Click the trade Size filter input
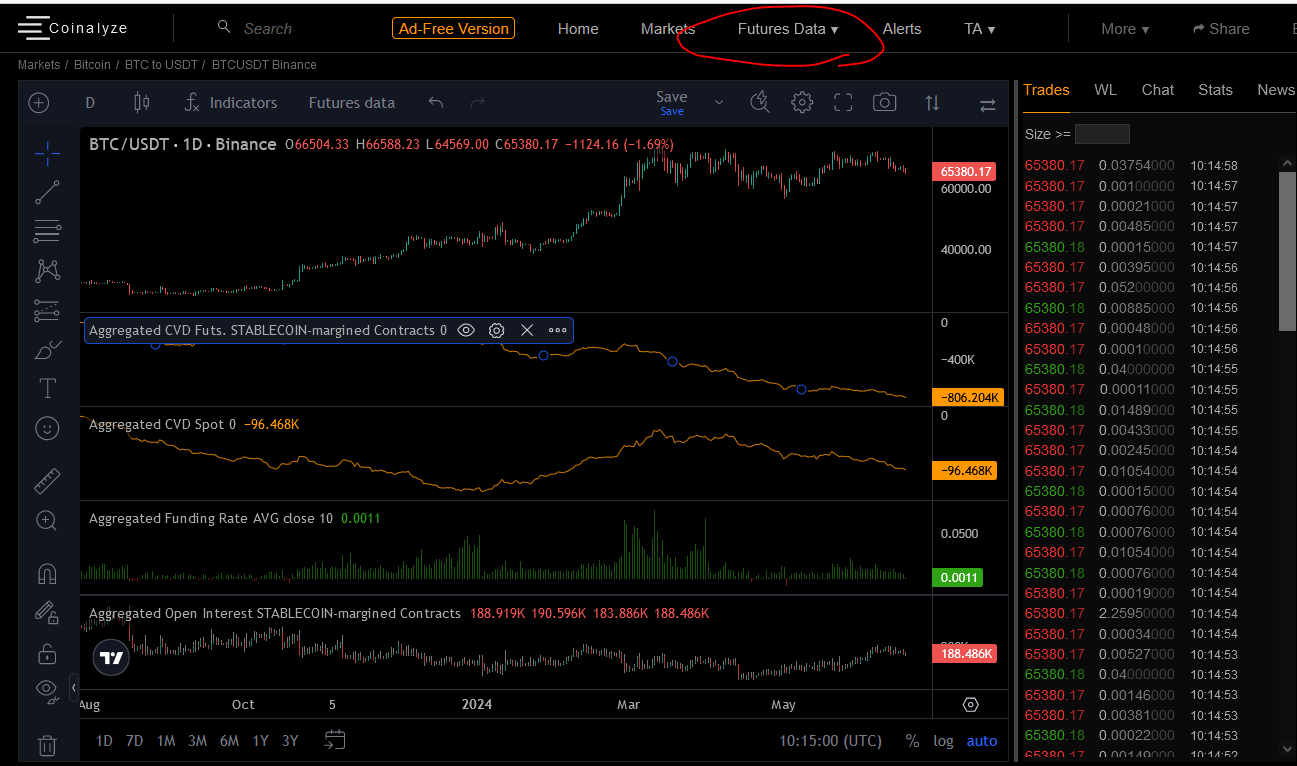The image size is (1297, 766). tap(1102, 134)
